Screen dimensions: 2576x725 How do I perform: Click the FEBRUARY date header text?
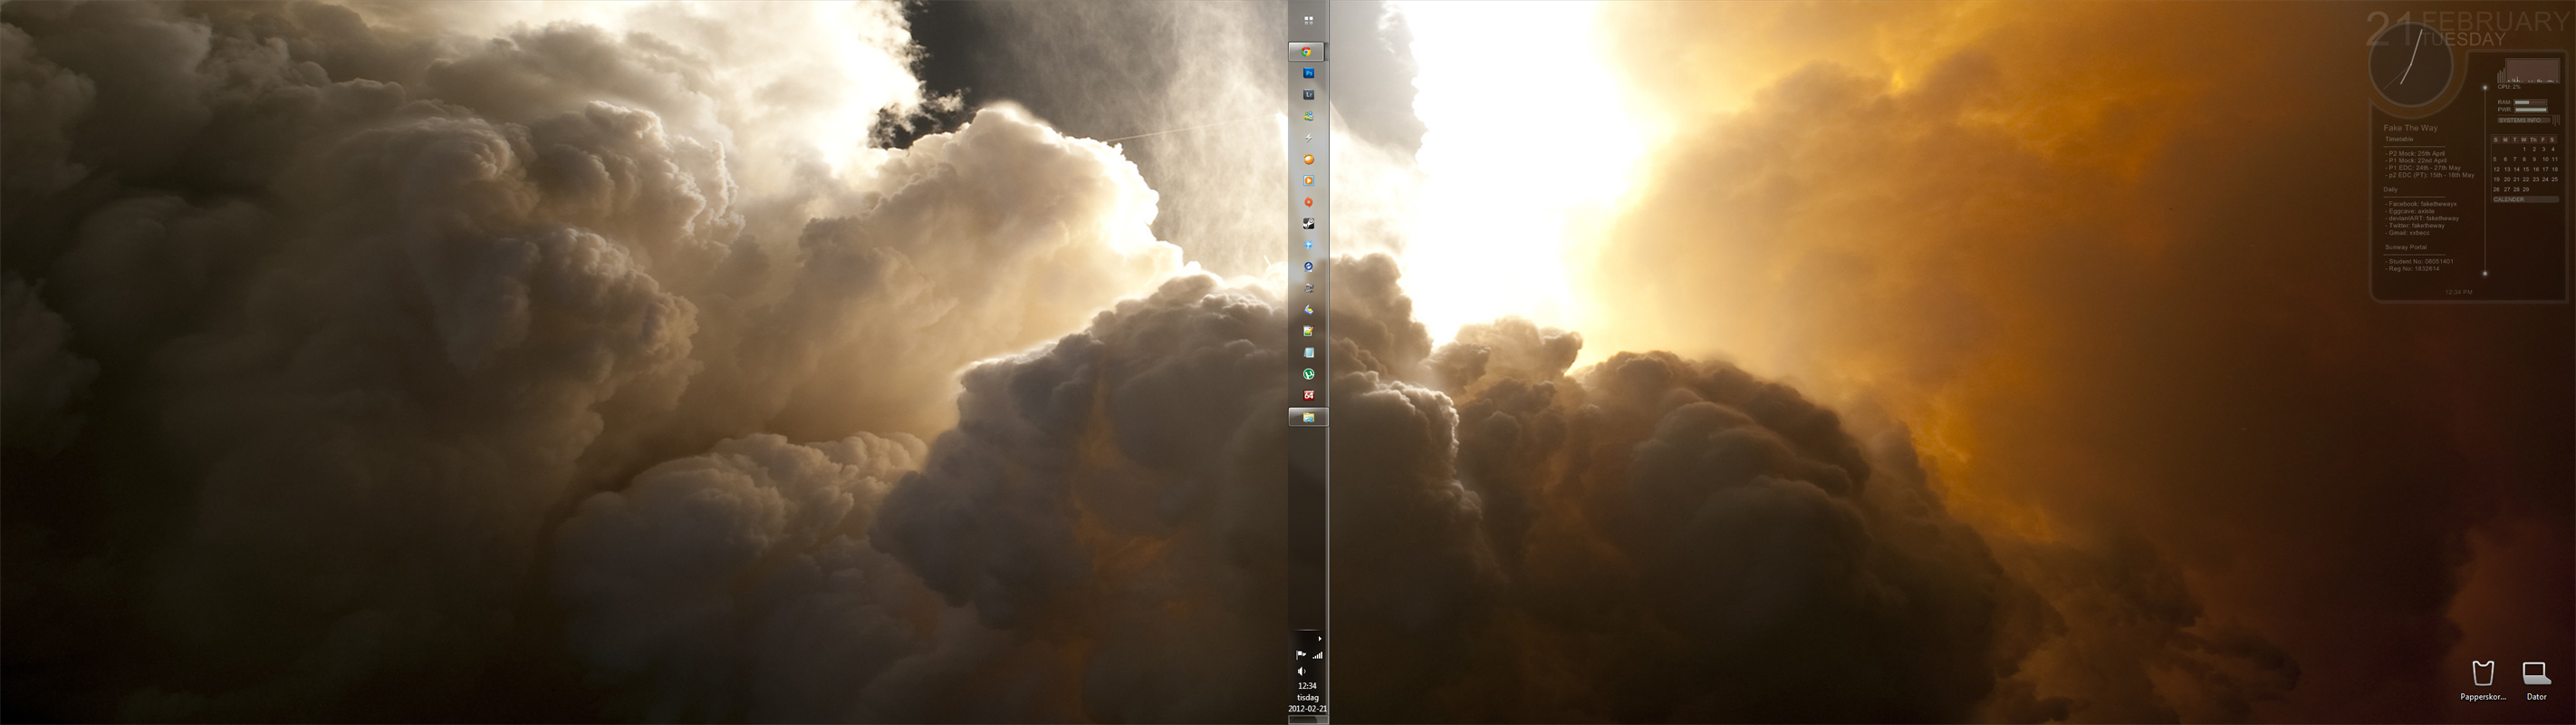pos(2495,22)
